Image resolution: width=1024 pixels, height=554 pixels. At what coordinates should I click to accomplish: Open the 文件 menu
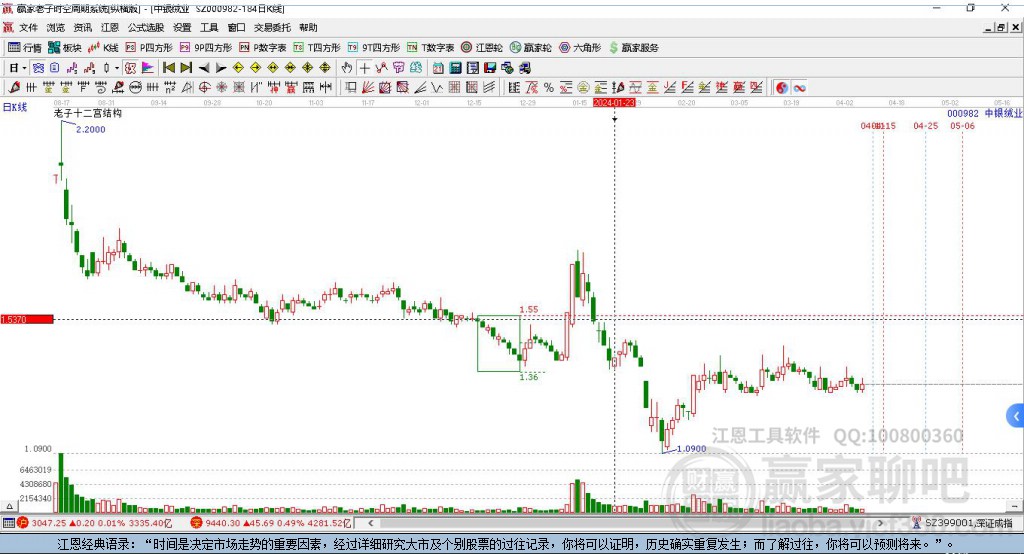coord(29,27)
